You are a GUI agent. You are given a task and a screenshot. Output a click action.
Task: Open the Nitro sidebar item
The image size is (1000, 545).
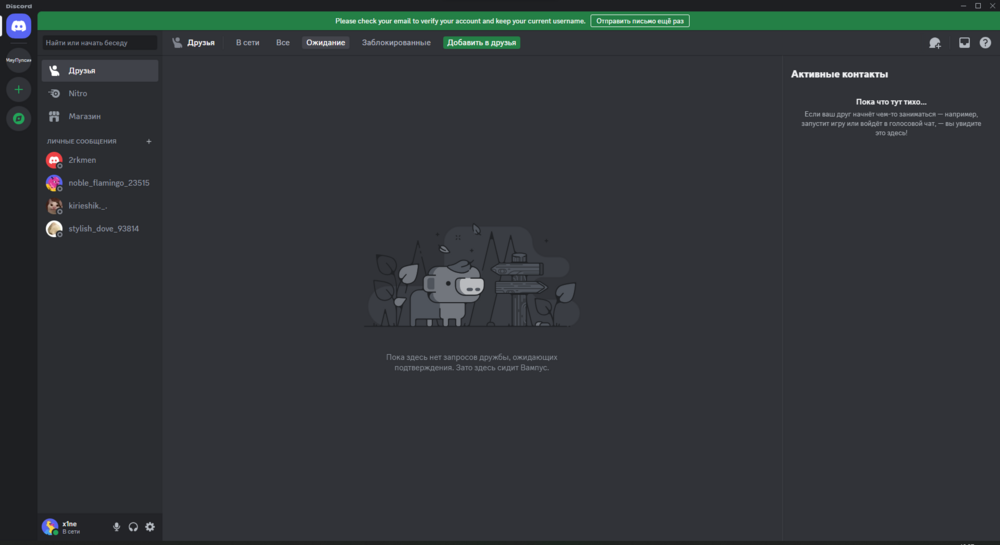(100, 94)
